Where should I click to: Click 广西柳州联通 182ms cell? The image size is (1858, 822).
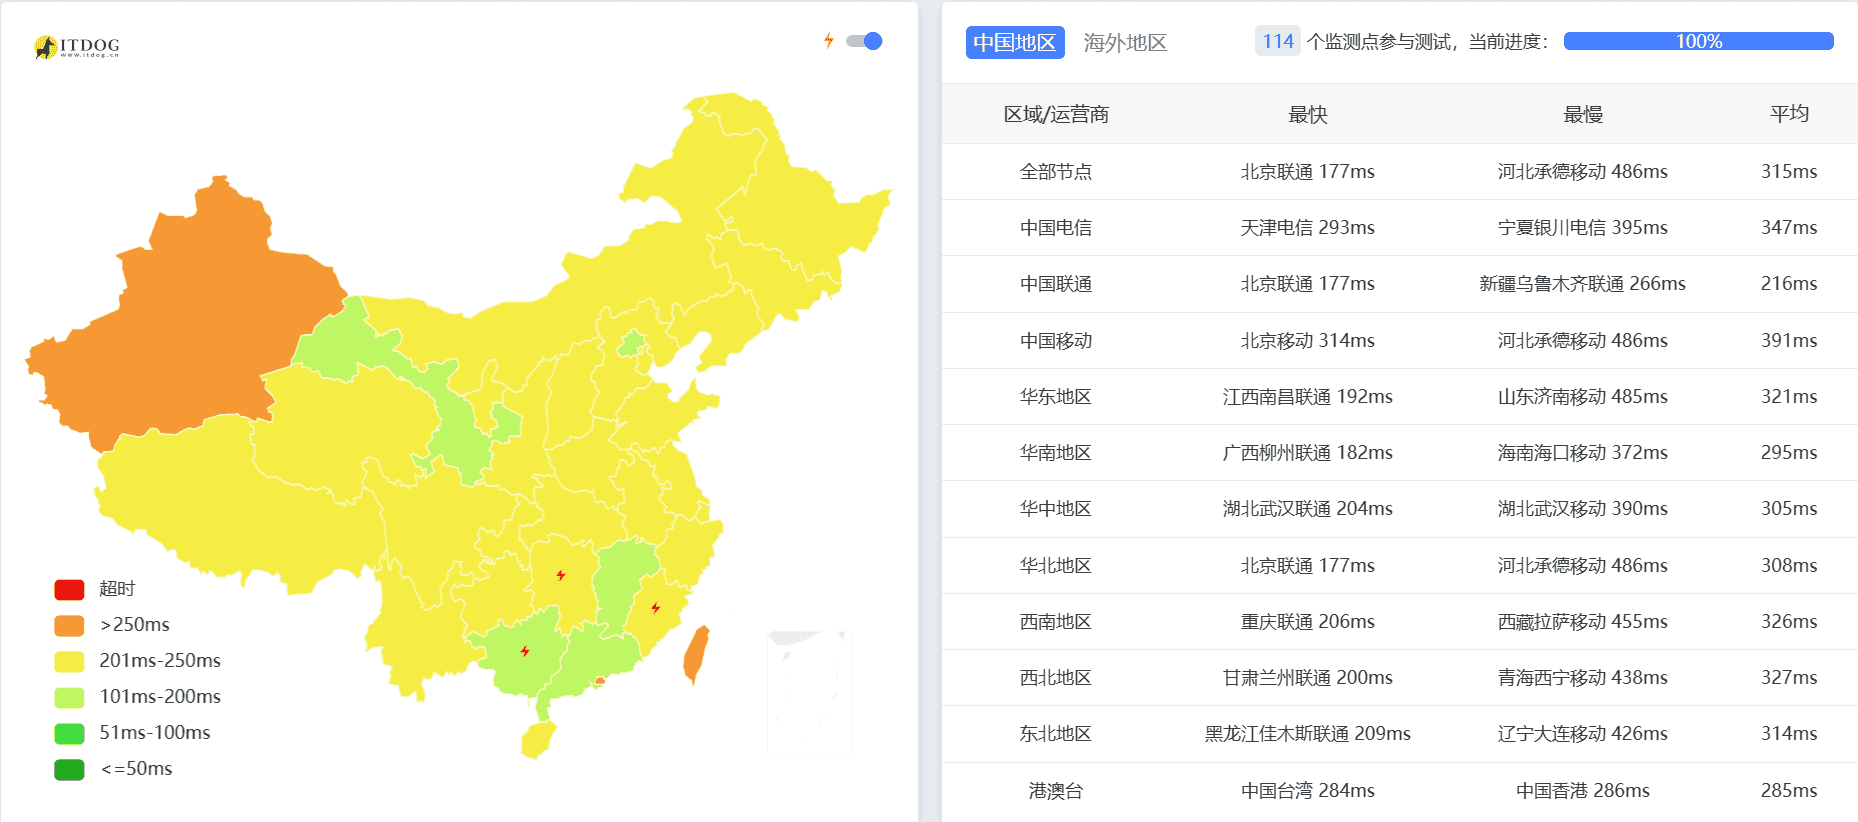[1308, 453]
